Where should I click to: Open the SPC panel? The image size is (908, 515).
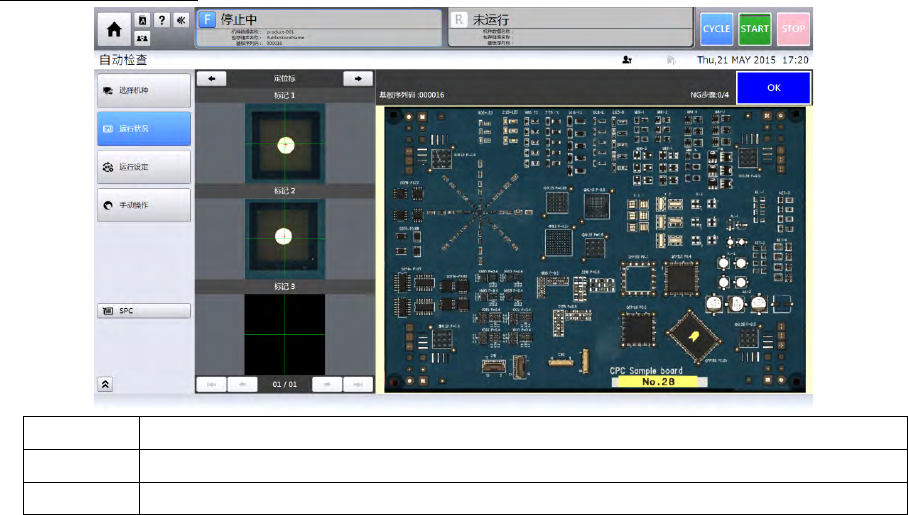click(143, 311)
